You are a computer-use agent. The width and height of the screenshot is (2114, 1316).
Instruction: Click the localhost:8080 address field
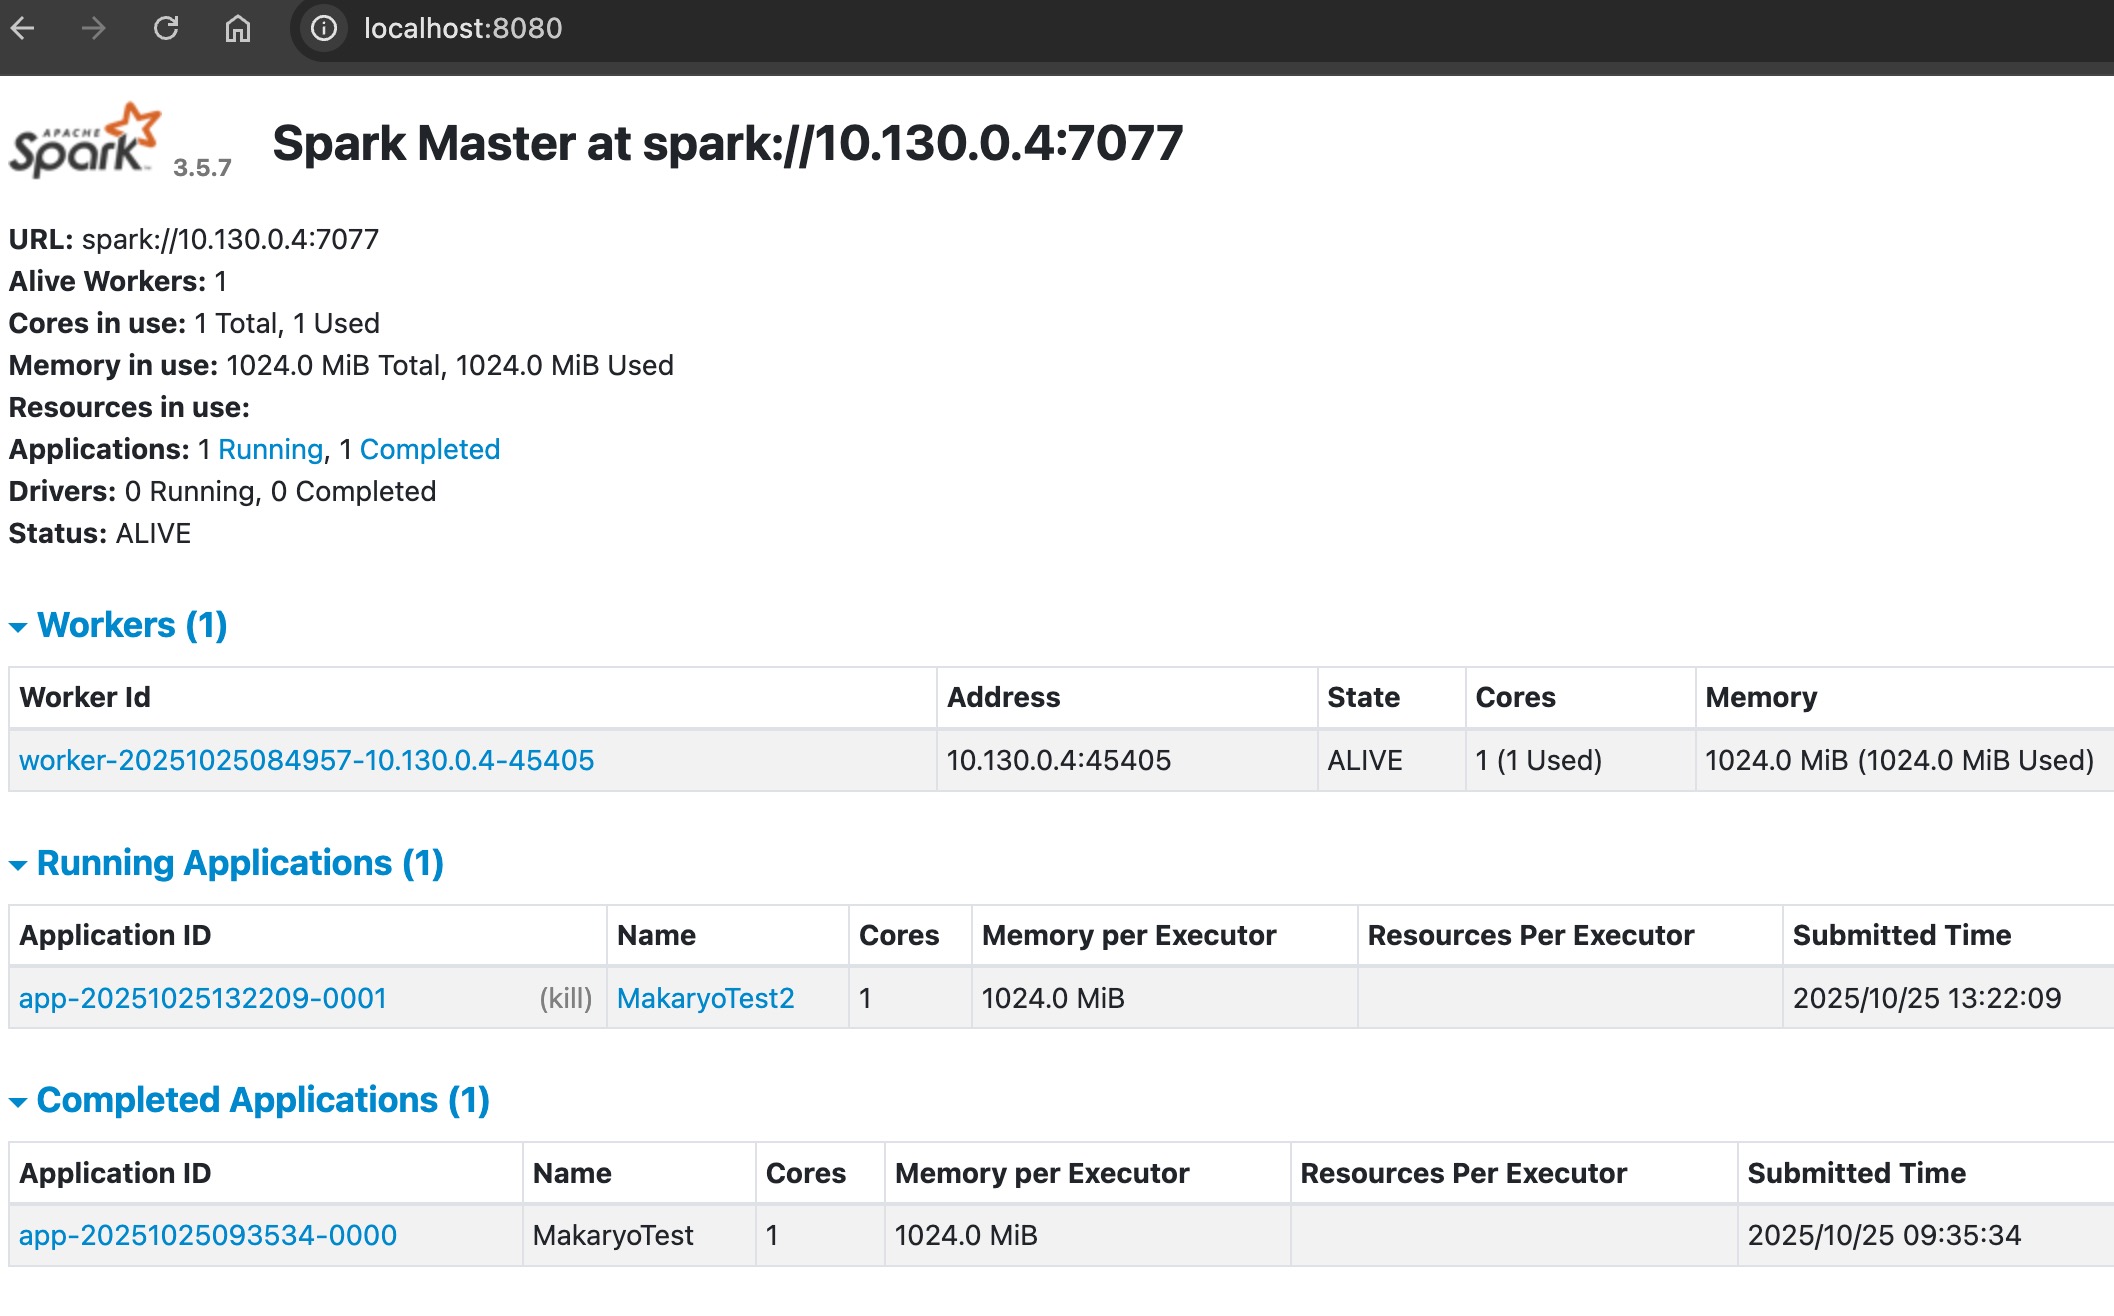(x=463, y=28)
